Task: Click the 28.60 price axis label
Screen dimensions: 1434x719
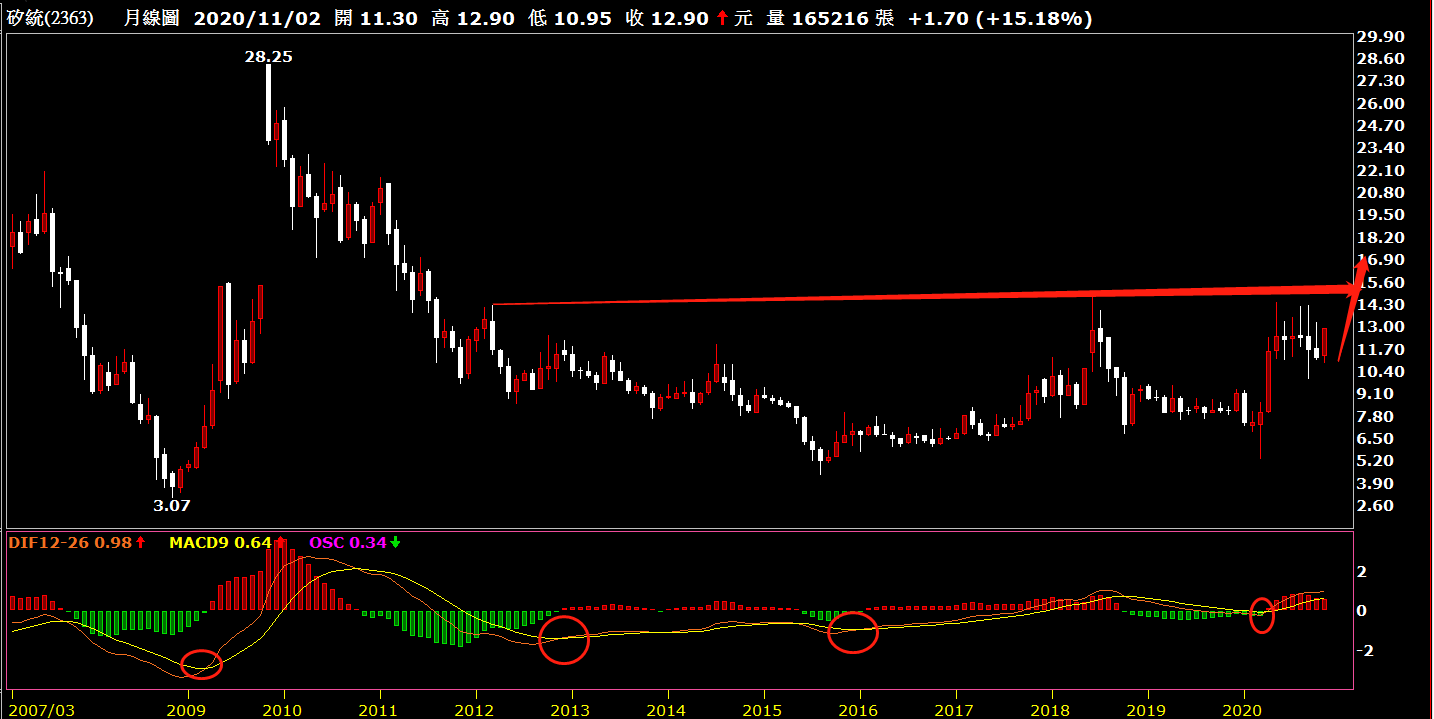Action: click(1382, 59)
